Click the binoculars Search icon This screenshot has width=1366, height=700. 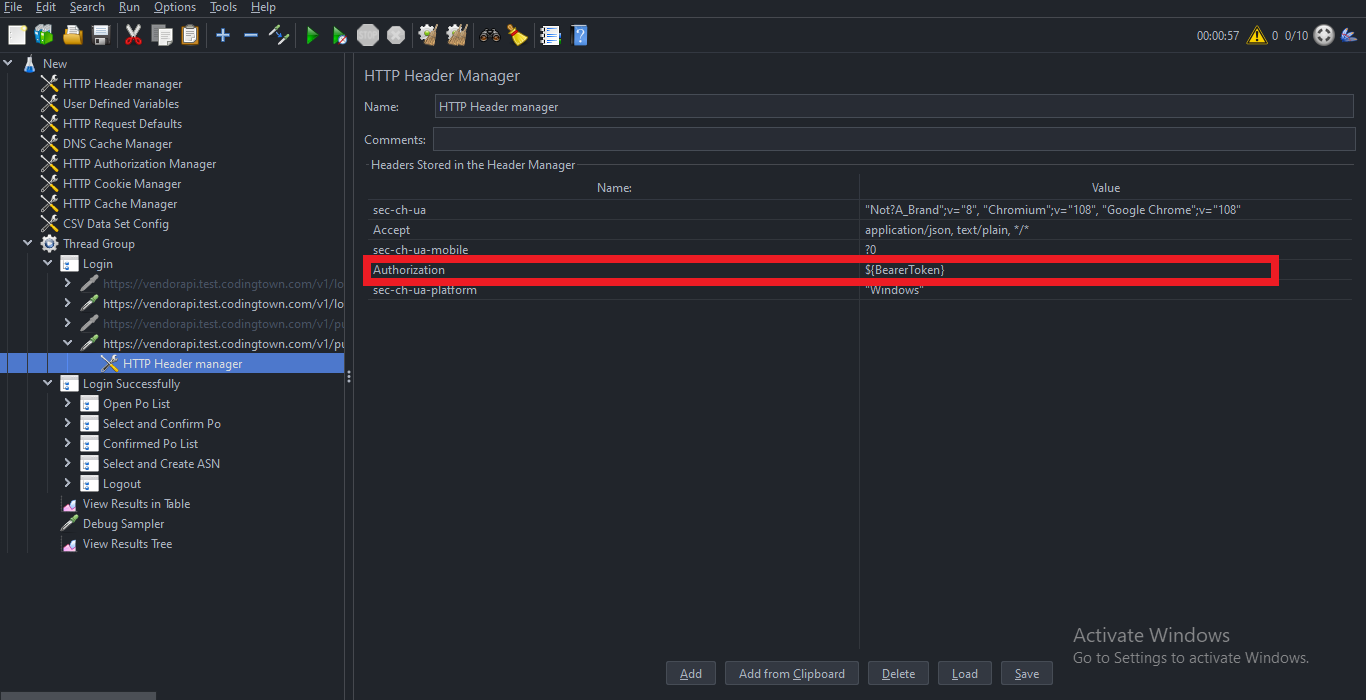click(x=490, y=35)
